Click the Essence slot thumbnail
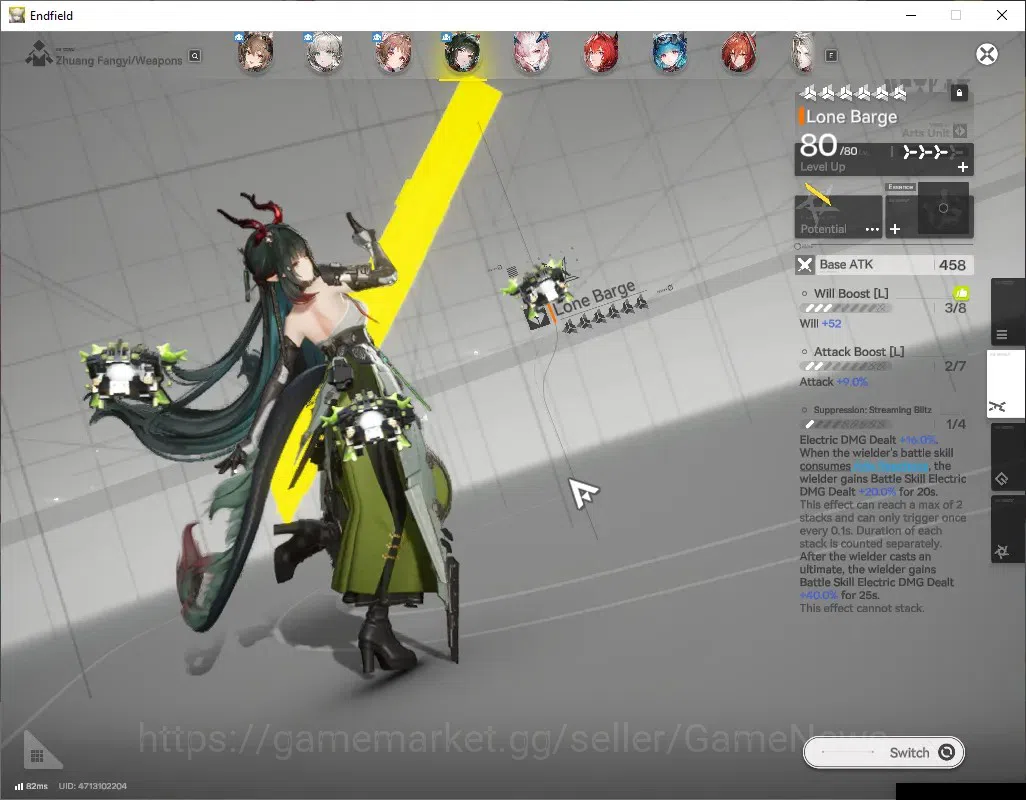This screenshot has width=1026, height=800. click(x=943, y=209)
